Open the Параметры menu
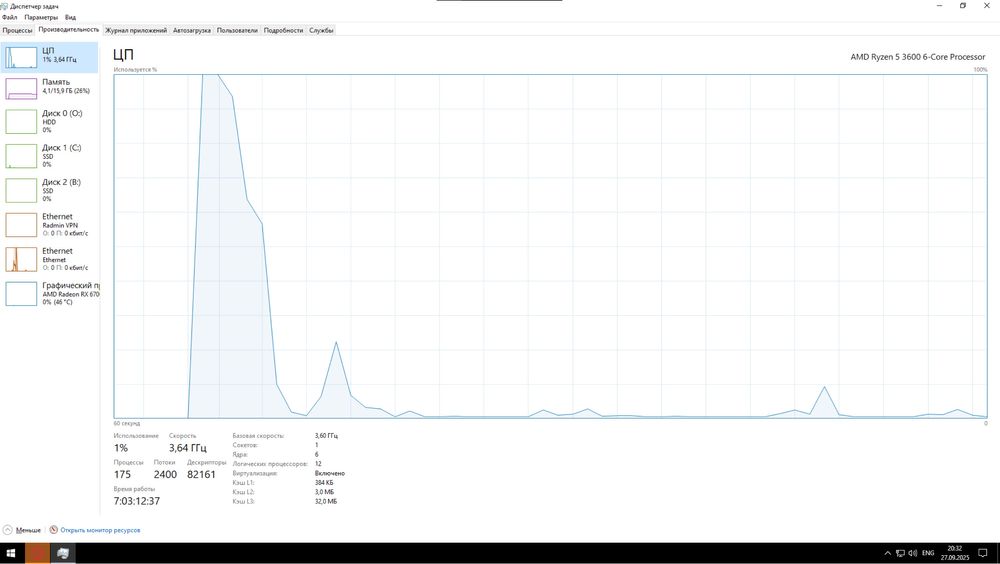The width and height of the screenshot is (1000, 564). [41, 17]
